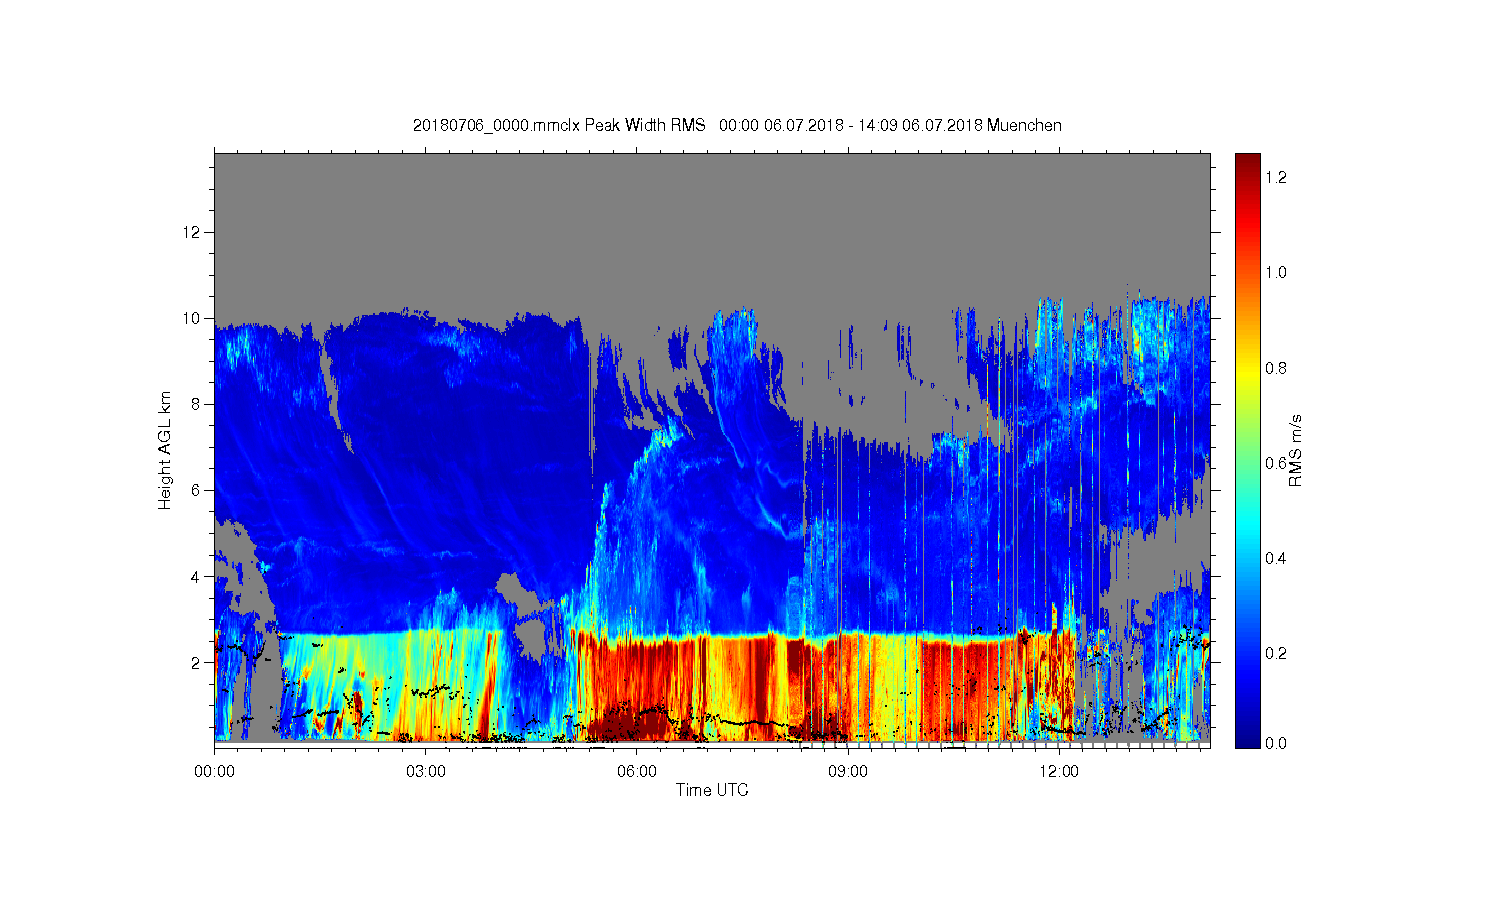Click the colorbar value 0.0
This screenshot has height=900, width=1500.
click(1275, 744)
